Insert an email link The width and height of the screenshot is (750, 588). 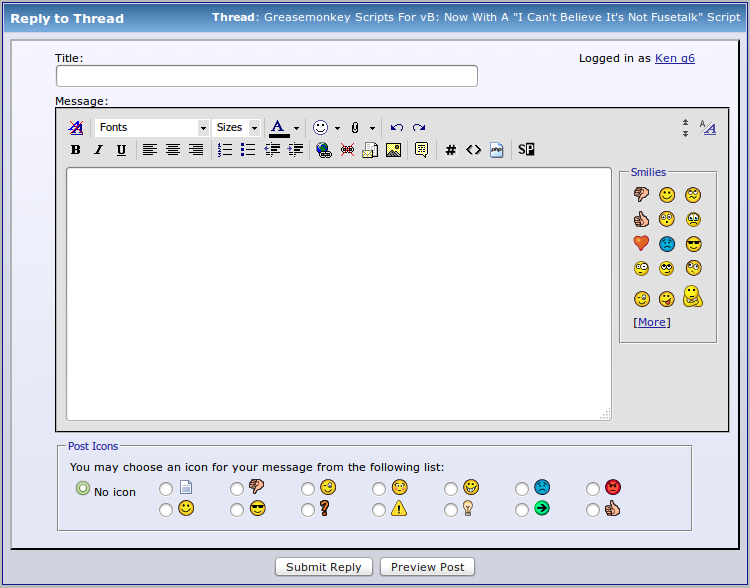370,150
